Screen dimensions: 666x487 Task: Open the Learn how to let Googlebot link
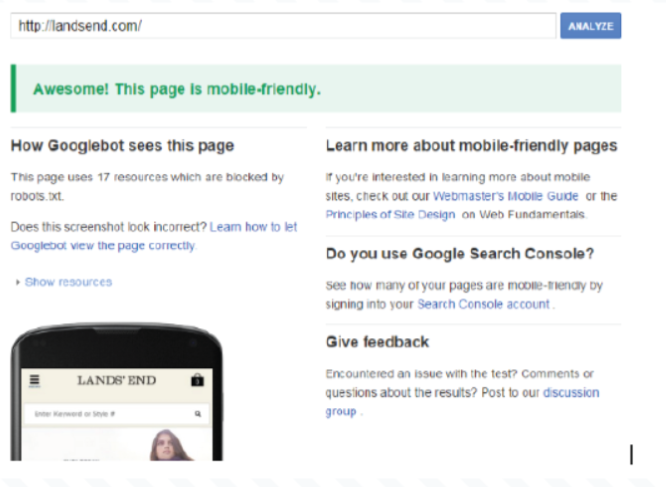tap(154, 236)
